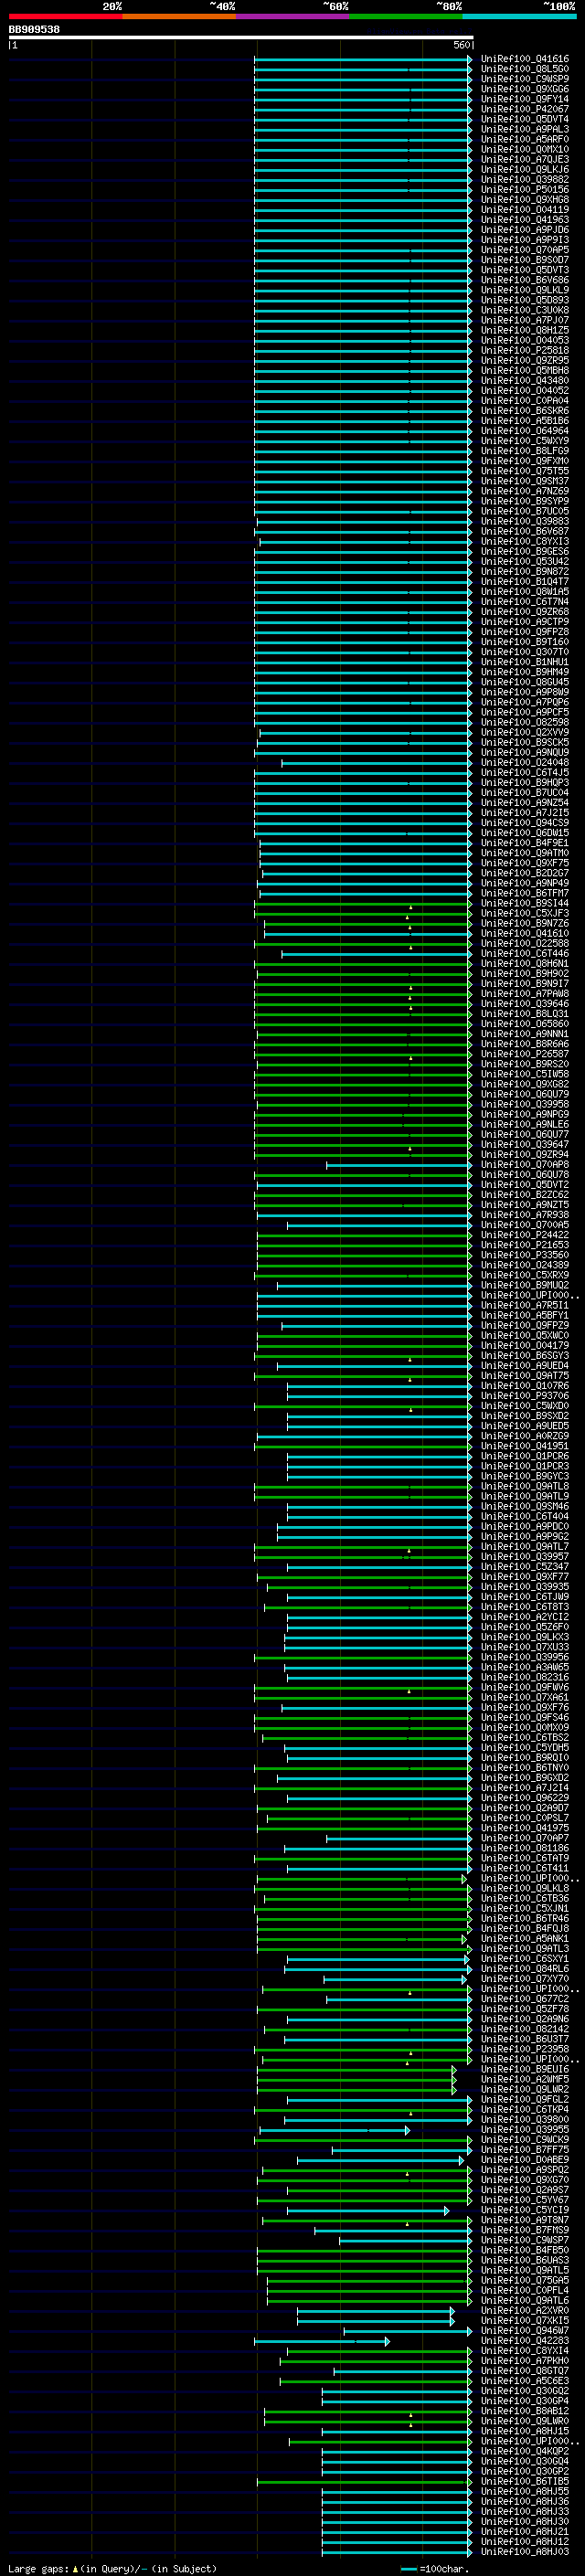Click hit label UniRef100_Q9LKJ6
The image size is (585, 2576).
tap(525, 169)
